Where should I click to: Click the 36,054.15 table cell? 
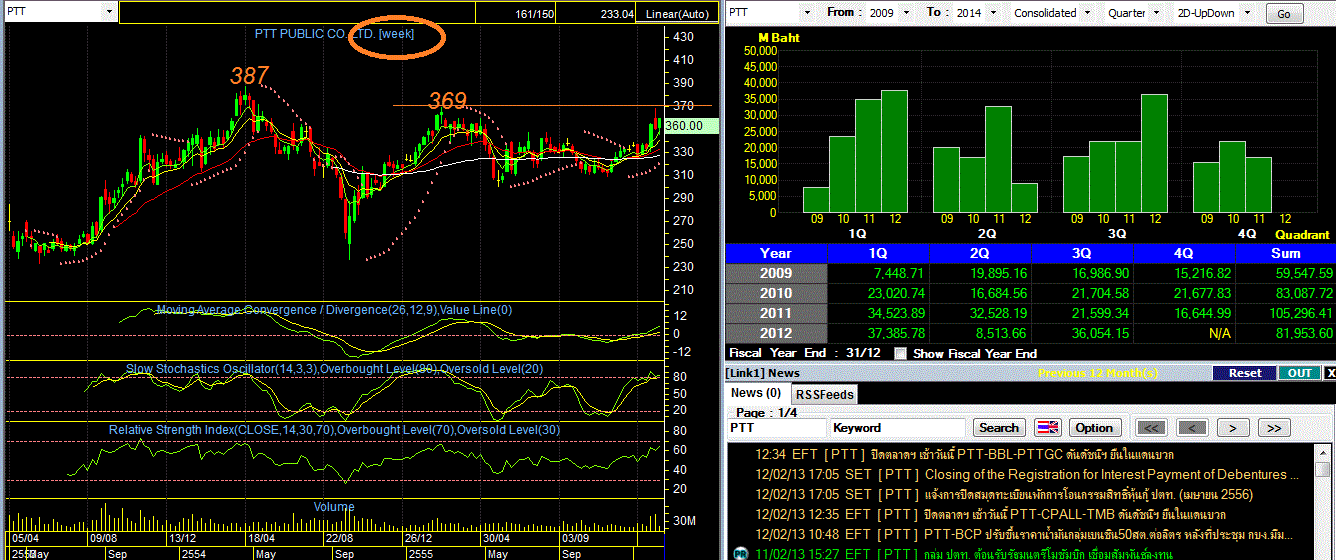point(1083,333)
